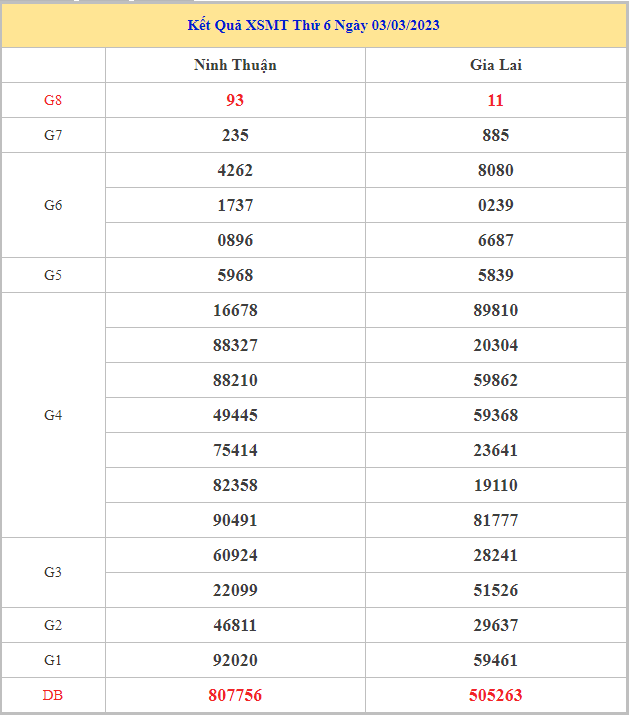Viewport: 630px width, 716px height.
Task: Select Ninh Thuận G7 number 235
Action: [x=235, y=135]
